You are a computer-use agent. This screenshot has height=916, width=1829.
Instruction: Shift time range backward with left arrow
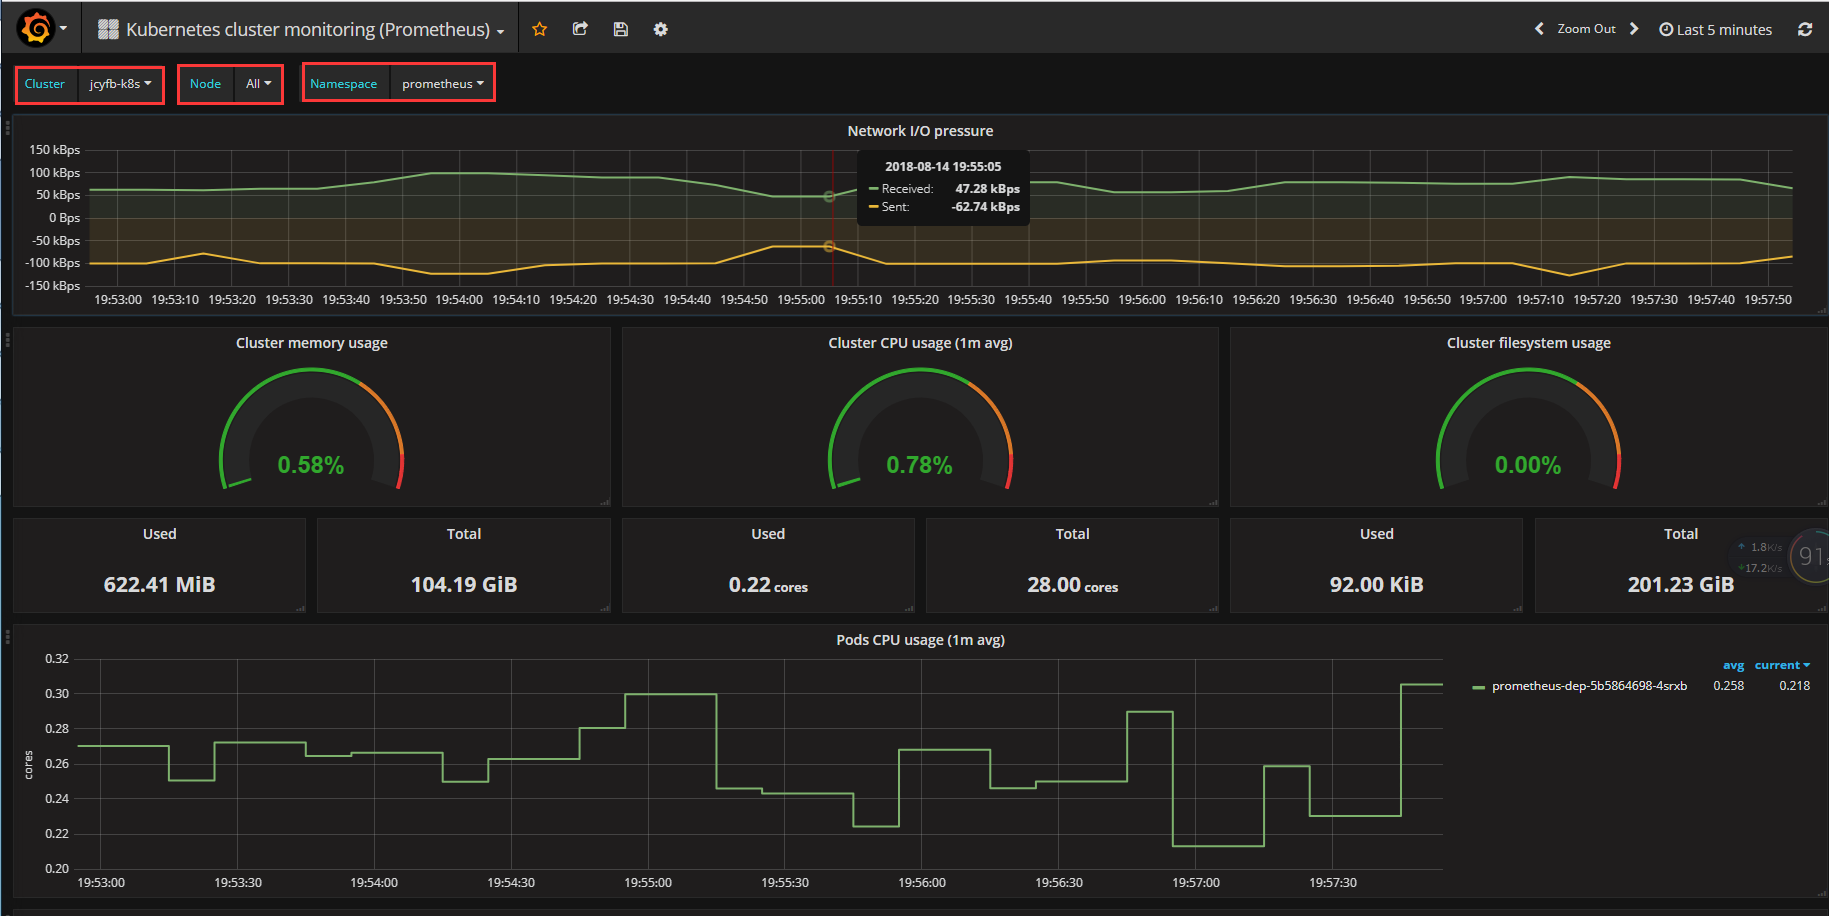pos(1539,29)
